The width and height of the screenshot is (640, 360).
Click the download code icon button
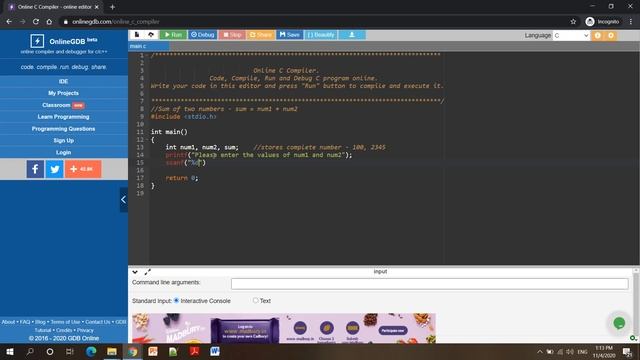(352, 35)
